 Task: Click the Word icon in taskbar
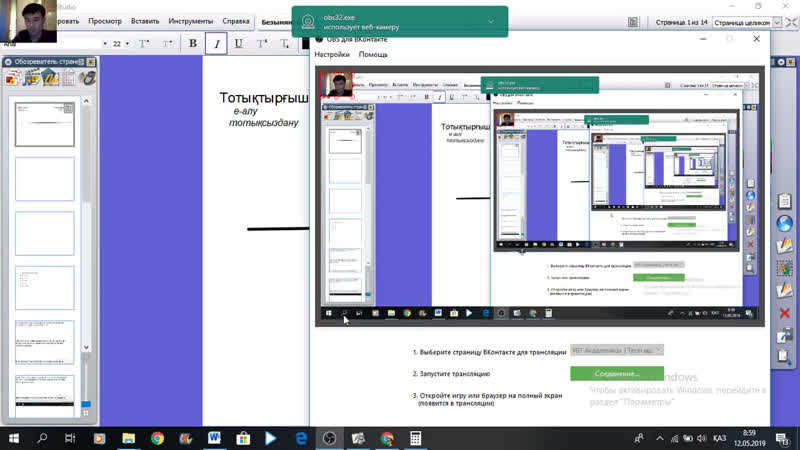click(x=215, y=438)
